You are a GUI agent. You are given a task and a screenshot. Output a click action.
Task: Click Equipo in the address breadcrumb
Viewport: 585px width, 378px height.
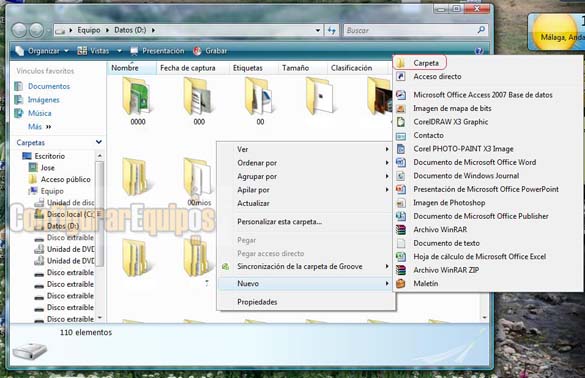[89, 30]
